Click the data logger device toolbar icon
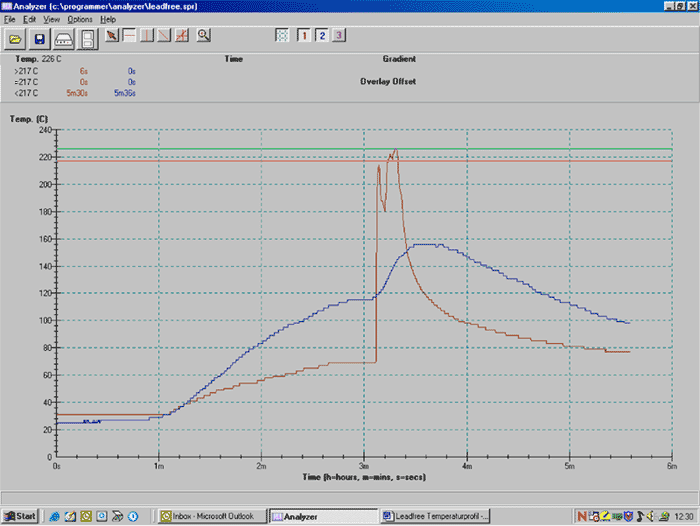This screenshot has height=526, width=700. click(64, 39)
